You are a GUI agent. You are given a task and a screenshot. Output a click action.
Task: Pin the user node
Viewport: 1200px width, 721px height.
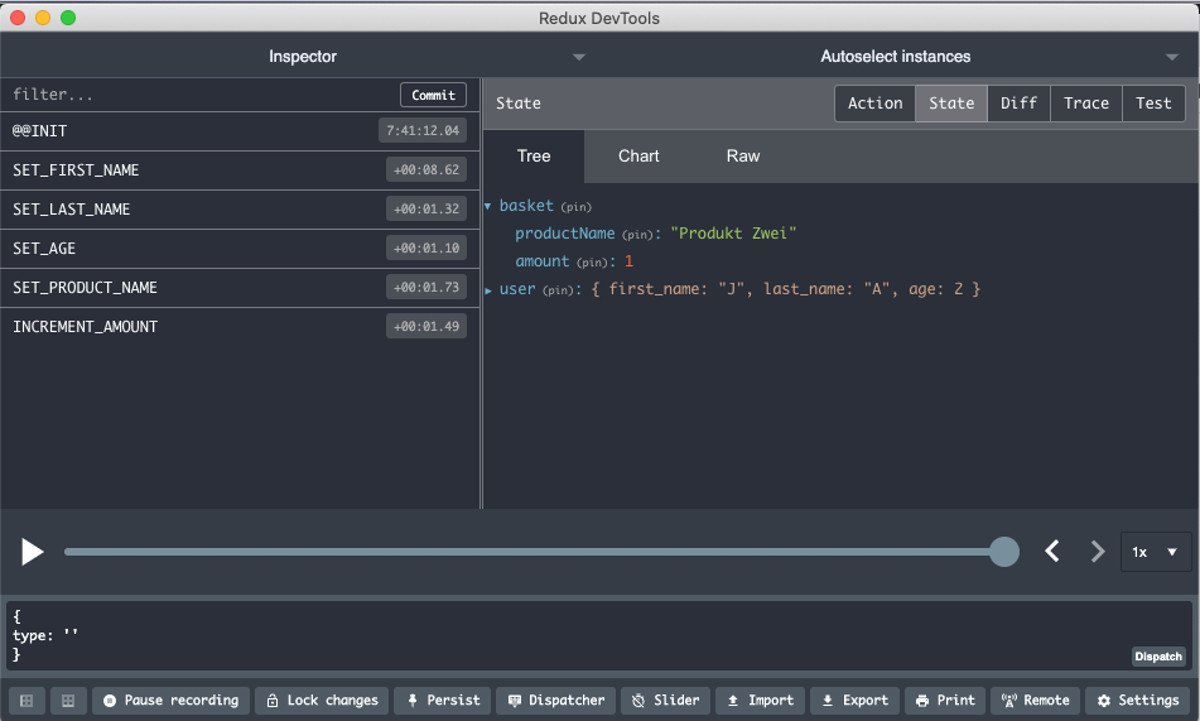(558, 290)
